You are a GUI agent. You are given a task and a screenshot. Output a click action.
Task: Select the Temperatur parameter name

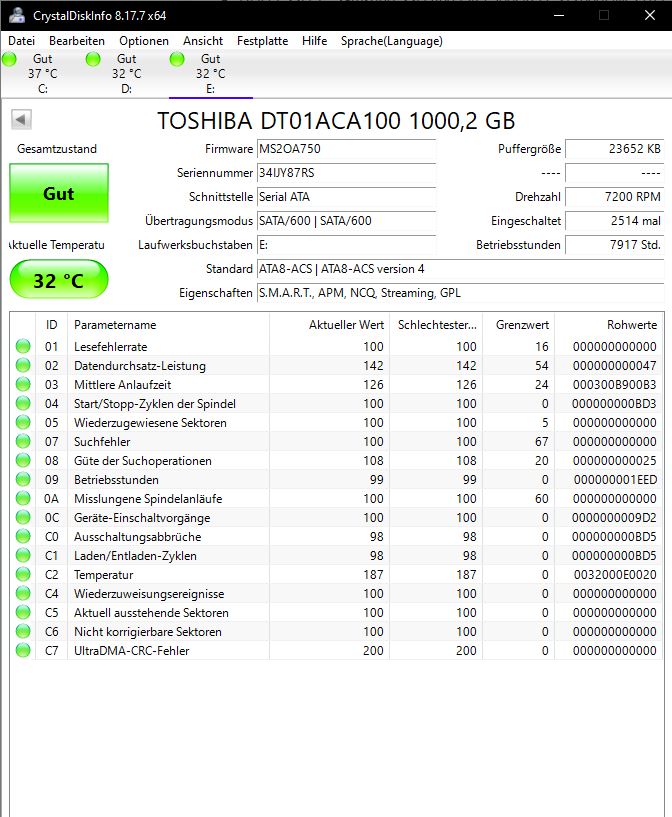pos(104,575)
